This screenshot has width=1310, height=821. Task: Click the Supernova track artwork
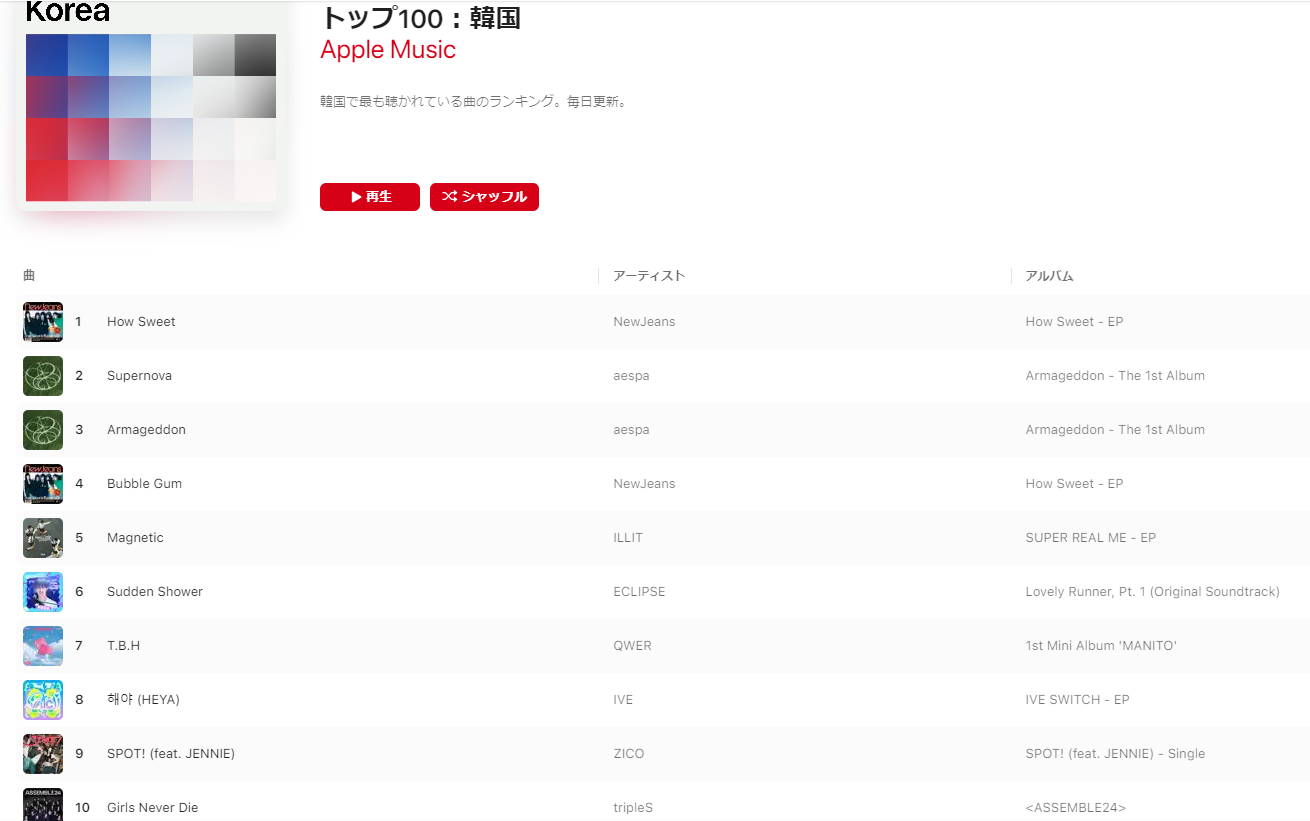pos(43,376)
